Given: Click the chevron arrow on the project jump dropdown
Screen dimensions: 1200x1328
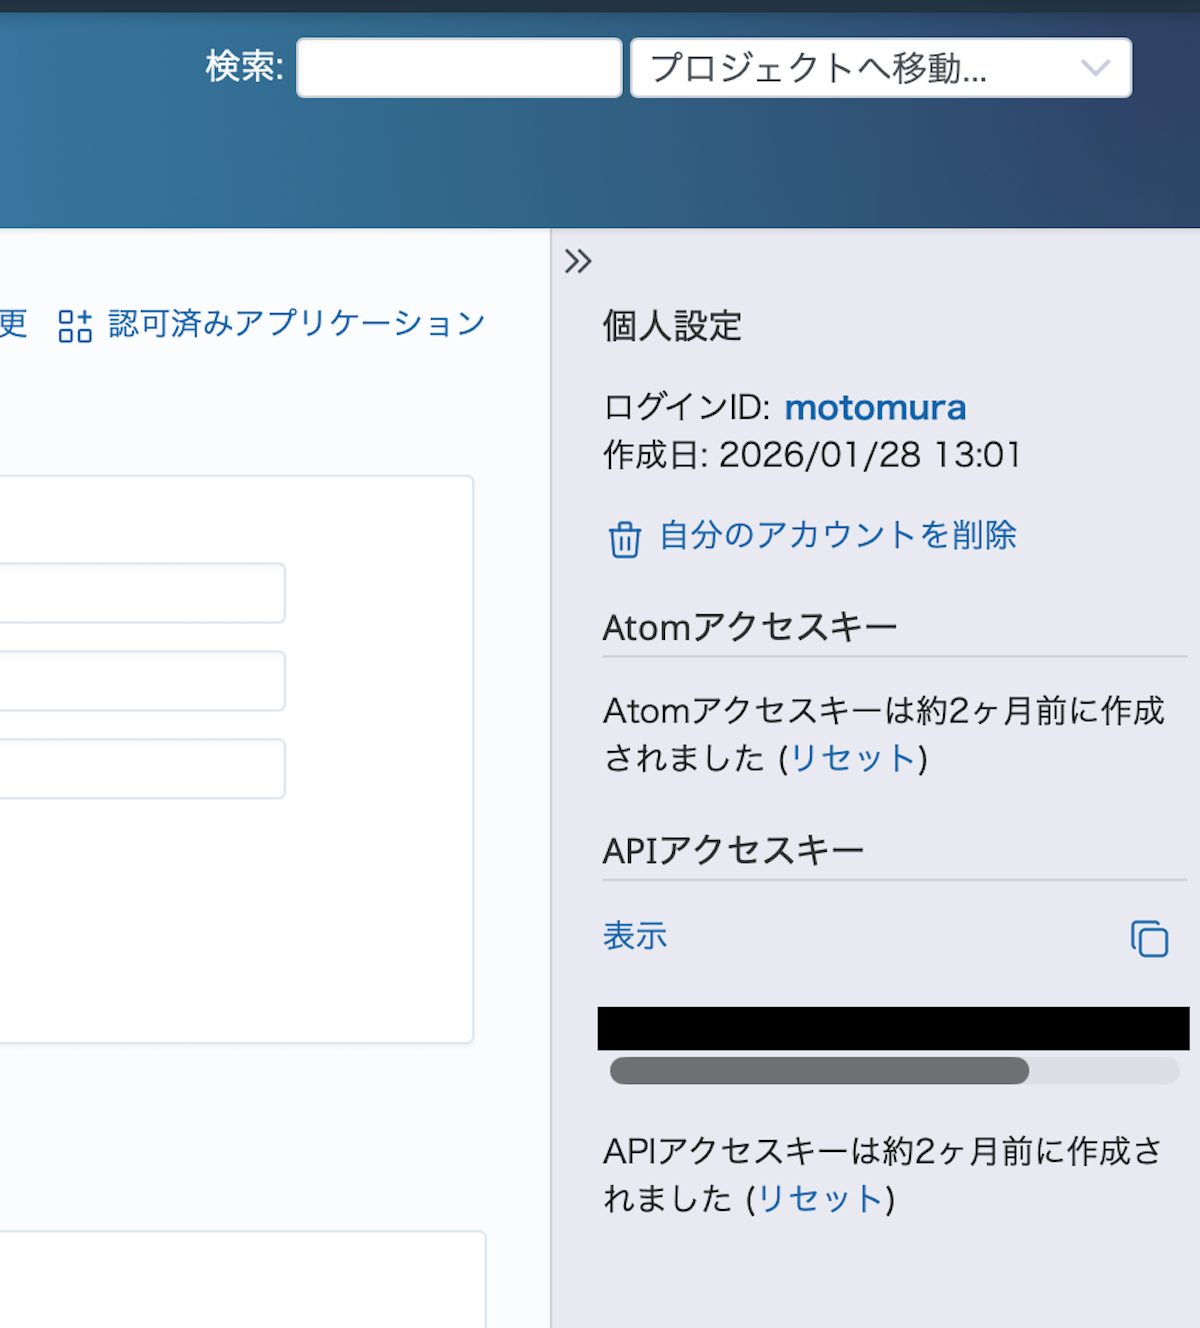Looking at the screenshot, I should click(1095, 68).
